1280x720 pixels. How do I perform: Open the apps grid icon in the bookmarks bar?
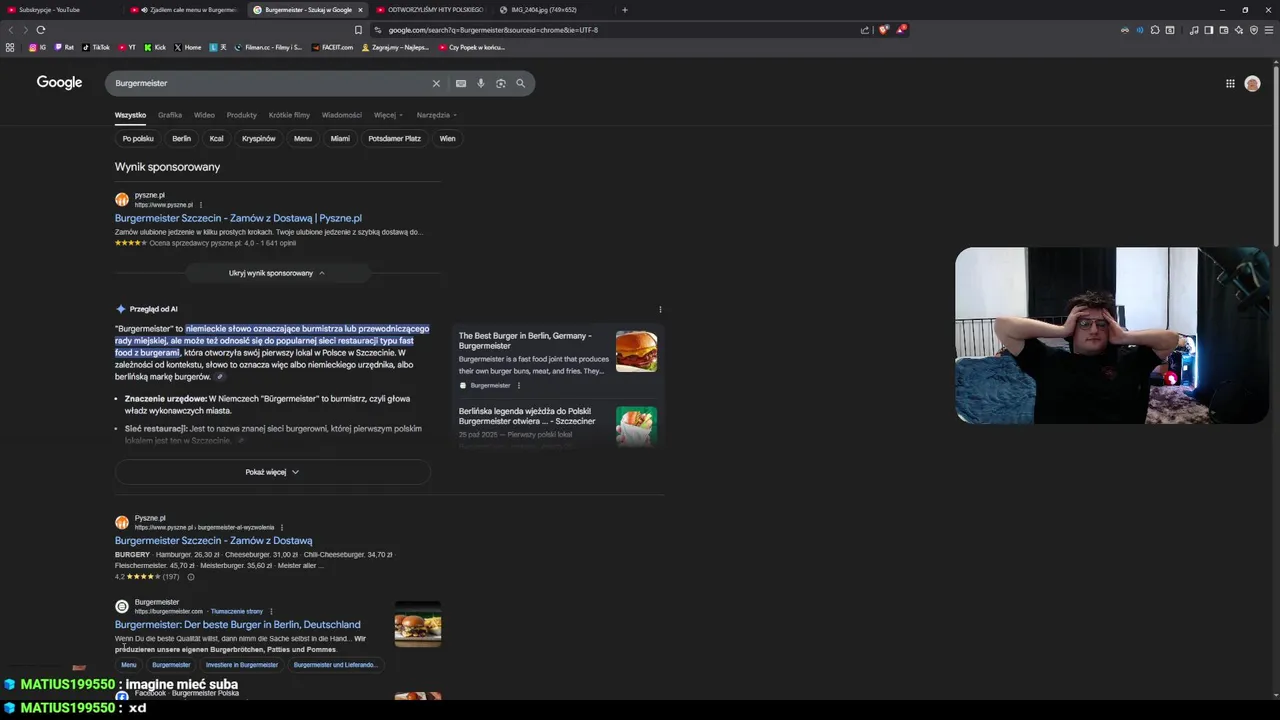10,47
